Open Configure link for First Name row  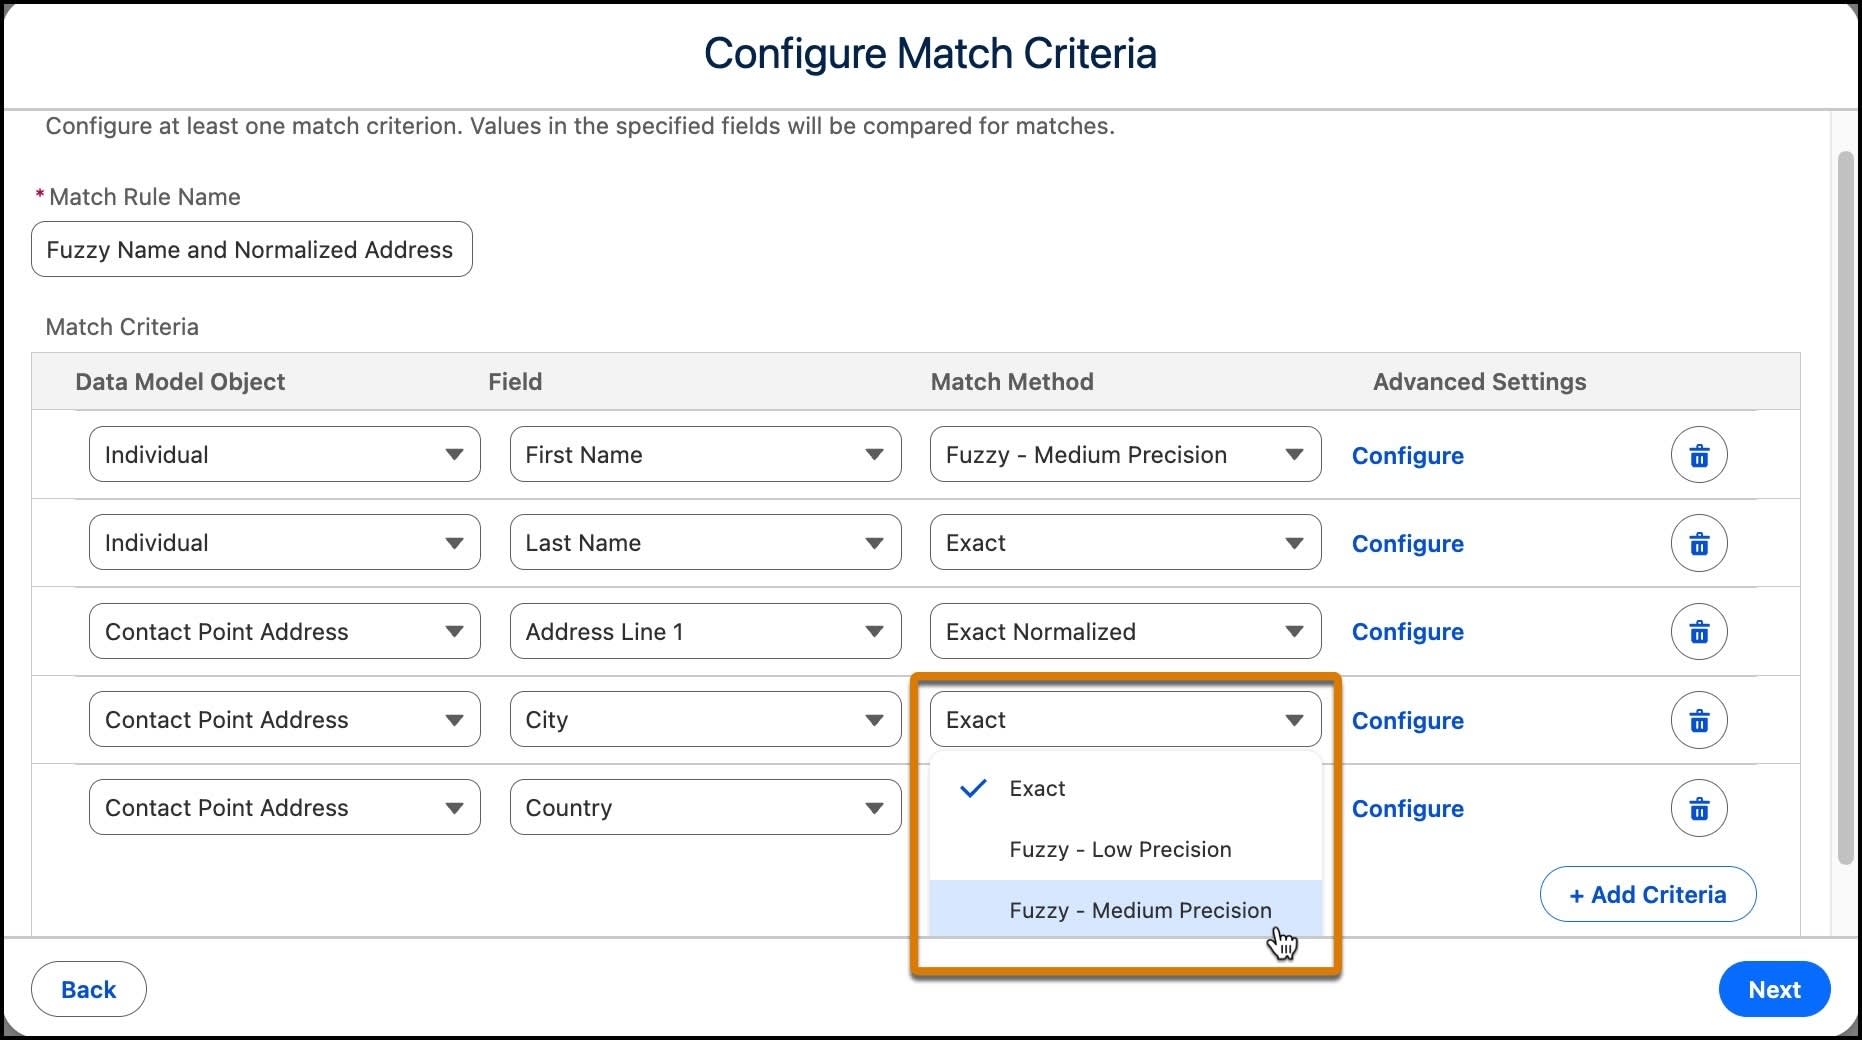1407,456
